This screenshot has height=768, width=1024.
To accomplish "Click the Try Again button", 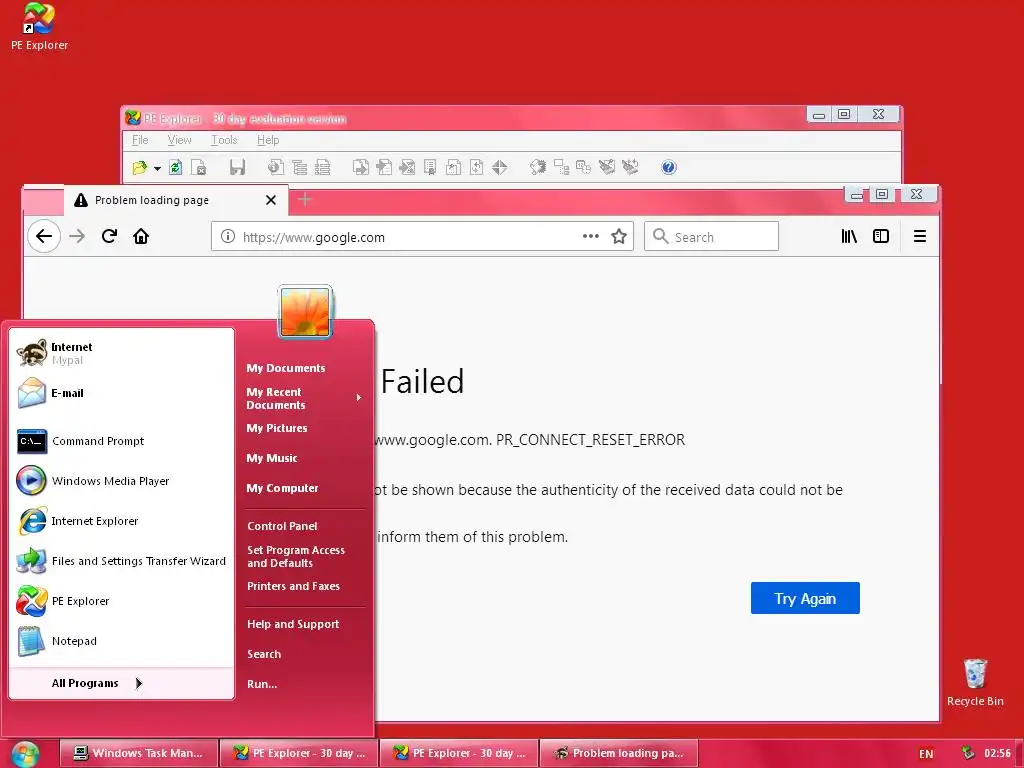I will point(805,598).
